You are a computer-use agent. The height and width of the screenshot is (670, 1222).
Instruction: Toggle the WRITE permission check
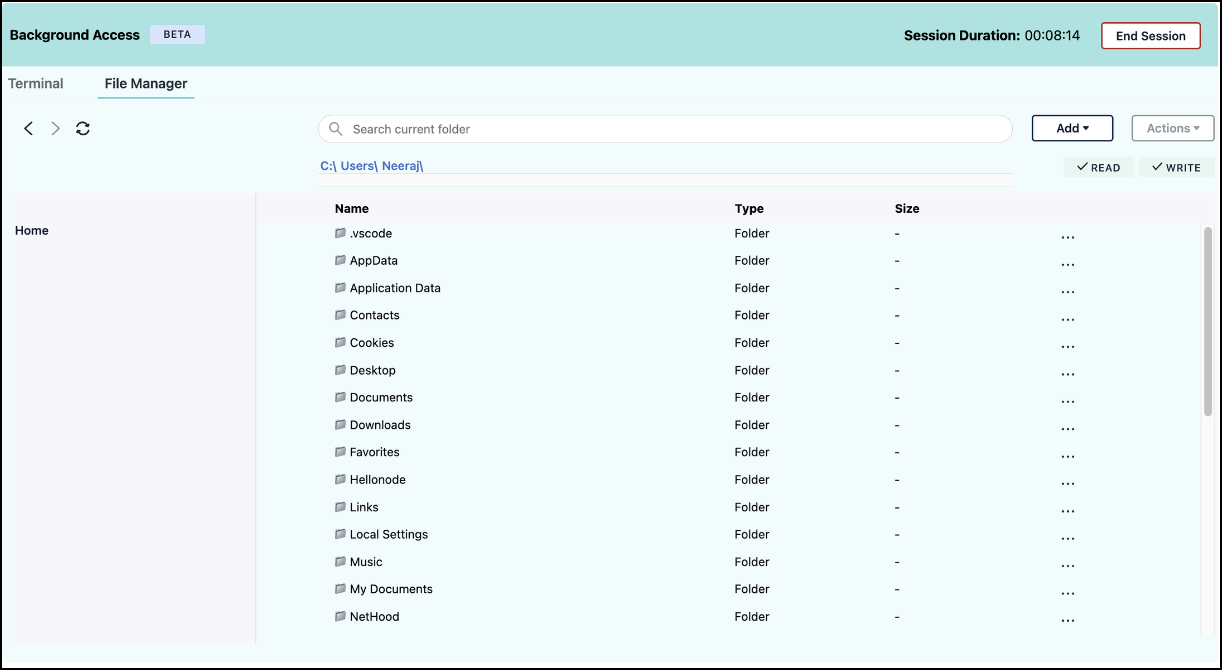pyautogui.click(x=1176, y=167)
